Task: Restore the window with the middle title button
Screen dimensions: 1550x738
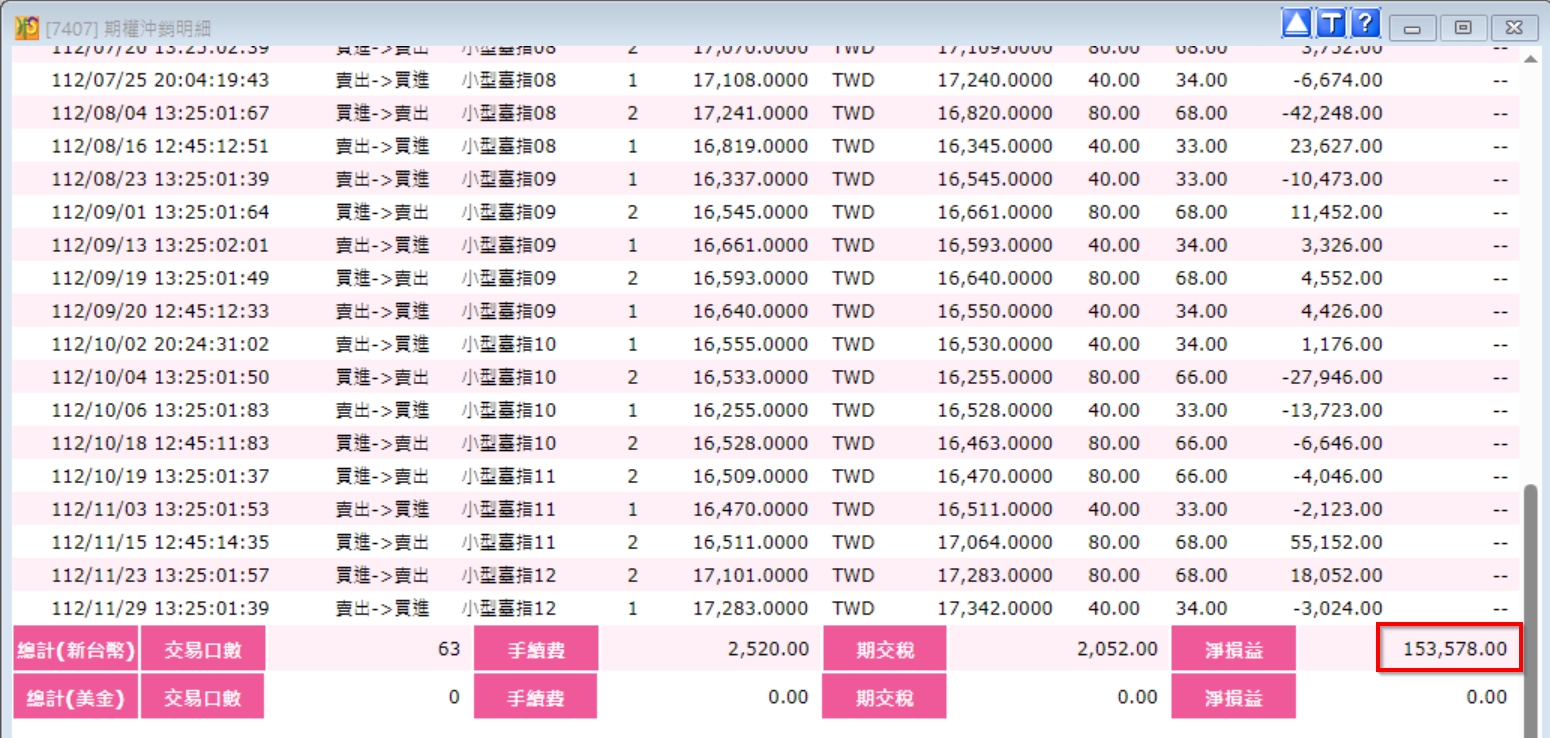Action: point(1463,28)
